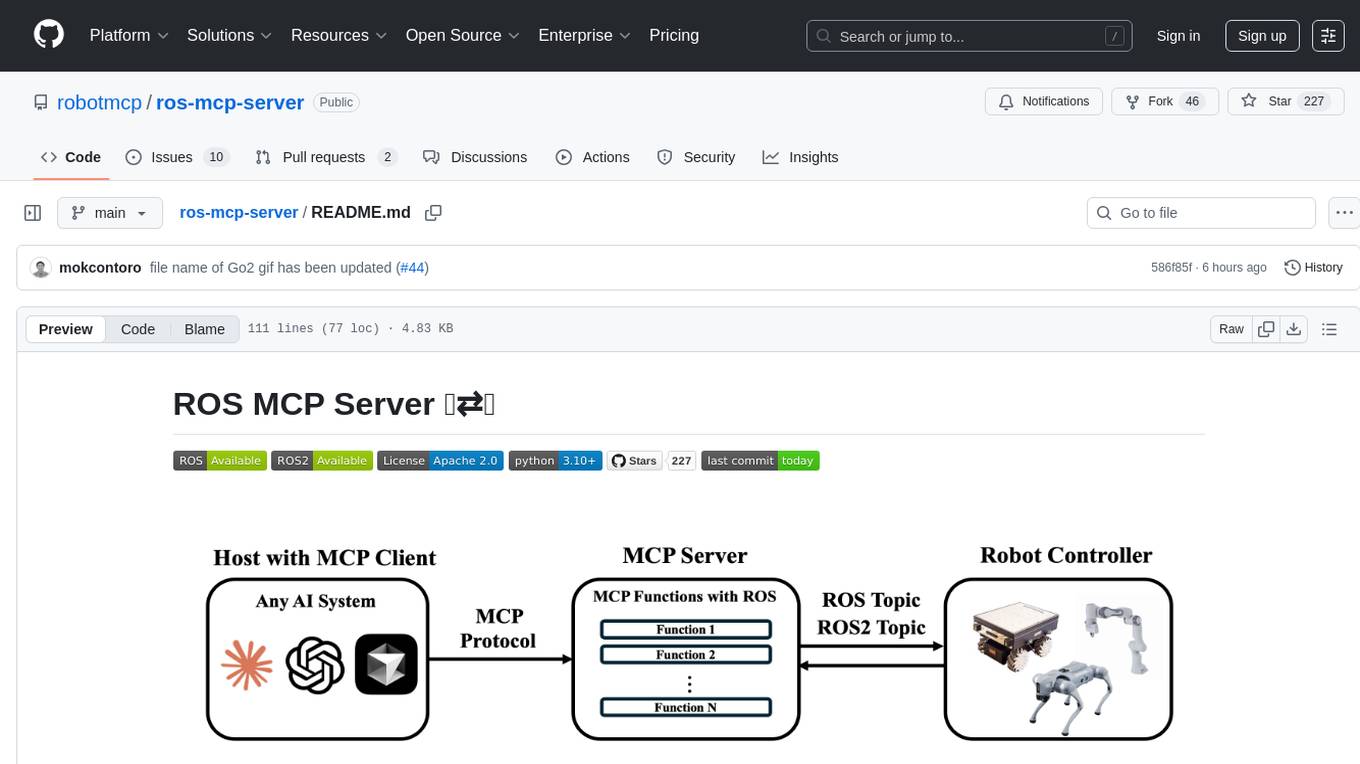Screen dimensions: 1360x764
Task: Open the ros-mcp-server breadcrumb folder link
Action: coord(239,212)
